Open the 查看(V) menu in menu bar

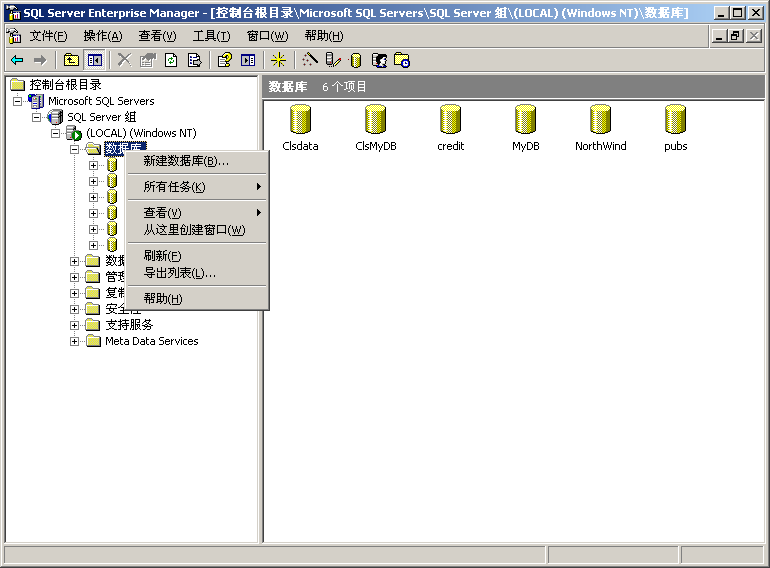(x=157, y=36)
